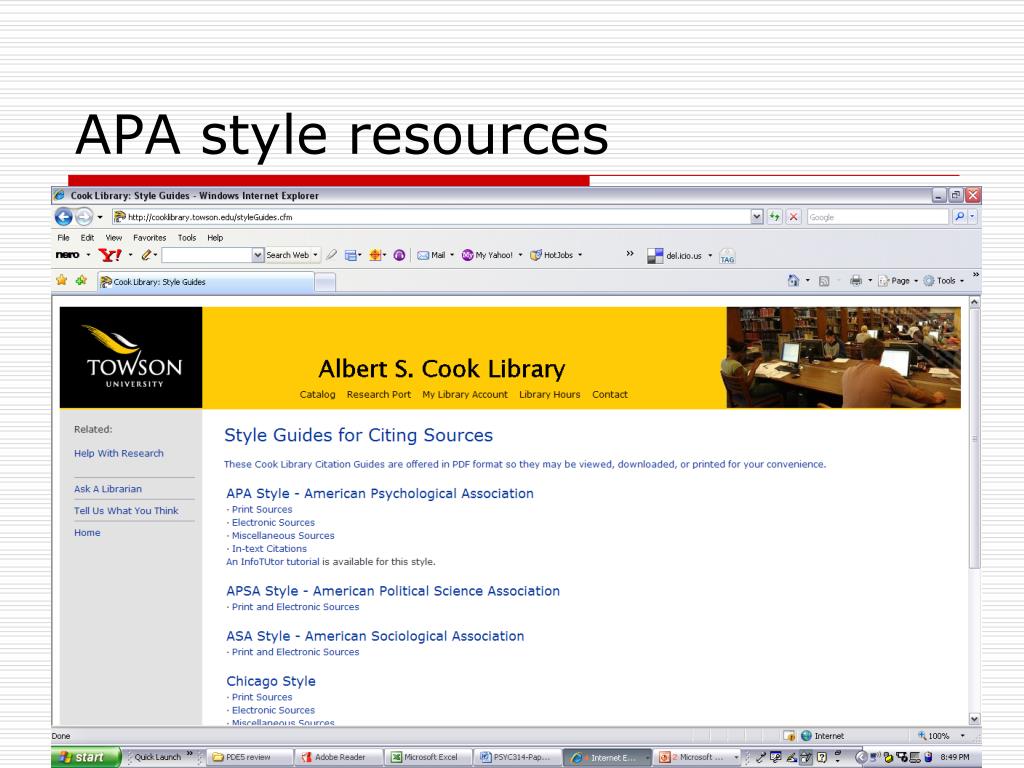
Task: Open ASA Print and Electronic Sources
Action: tap(295, 652)
